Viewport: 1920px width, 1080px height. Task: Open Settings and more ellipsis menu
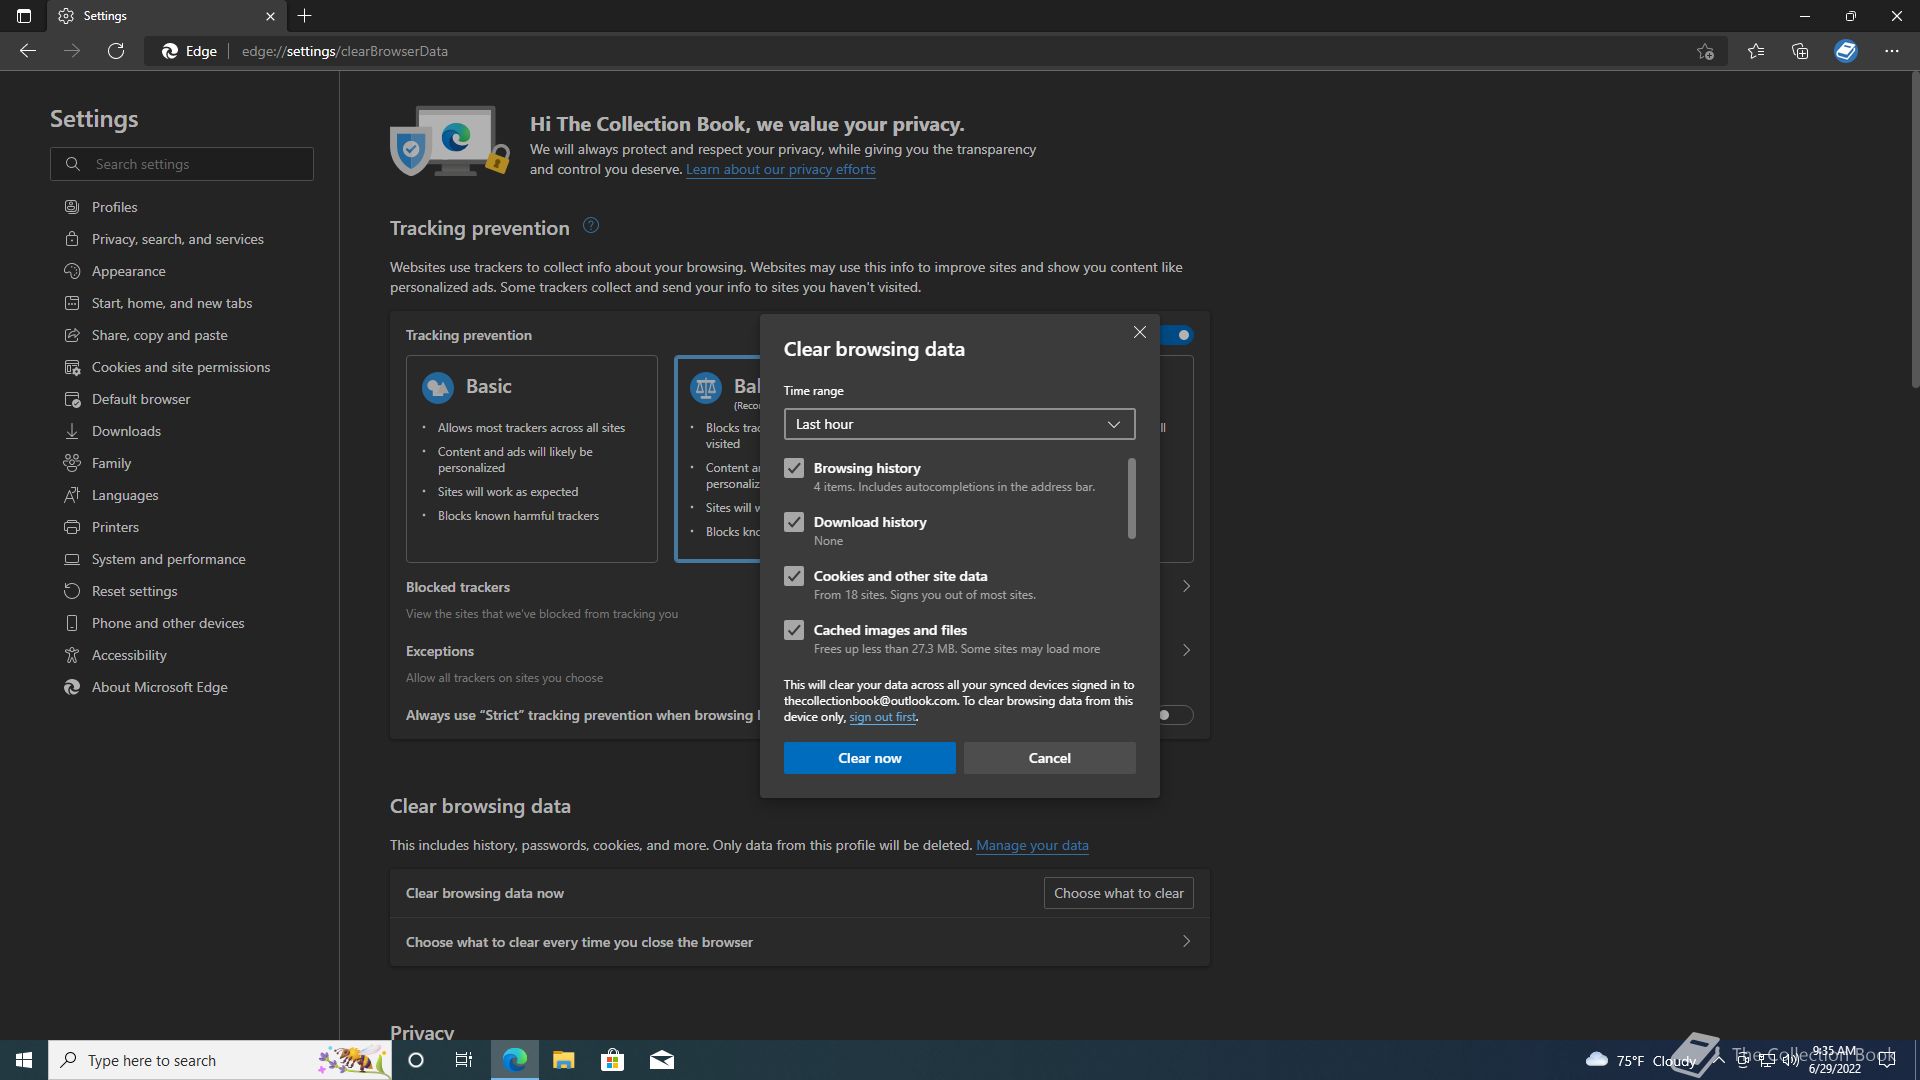tap(1892, 51)
